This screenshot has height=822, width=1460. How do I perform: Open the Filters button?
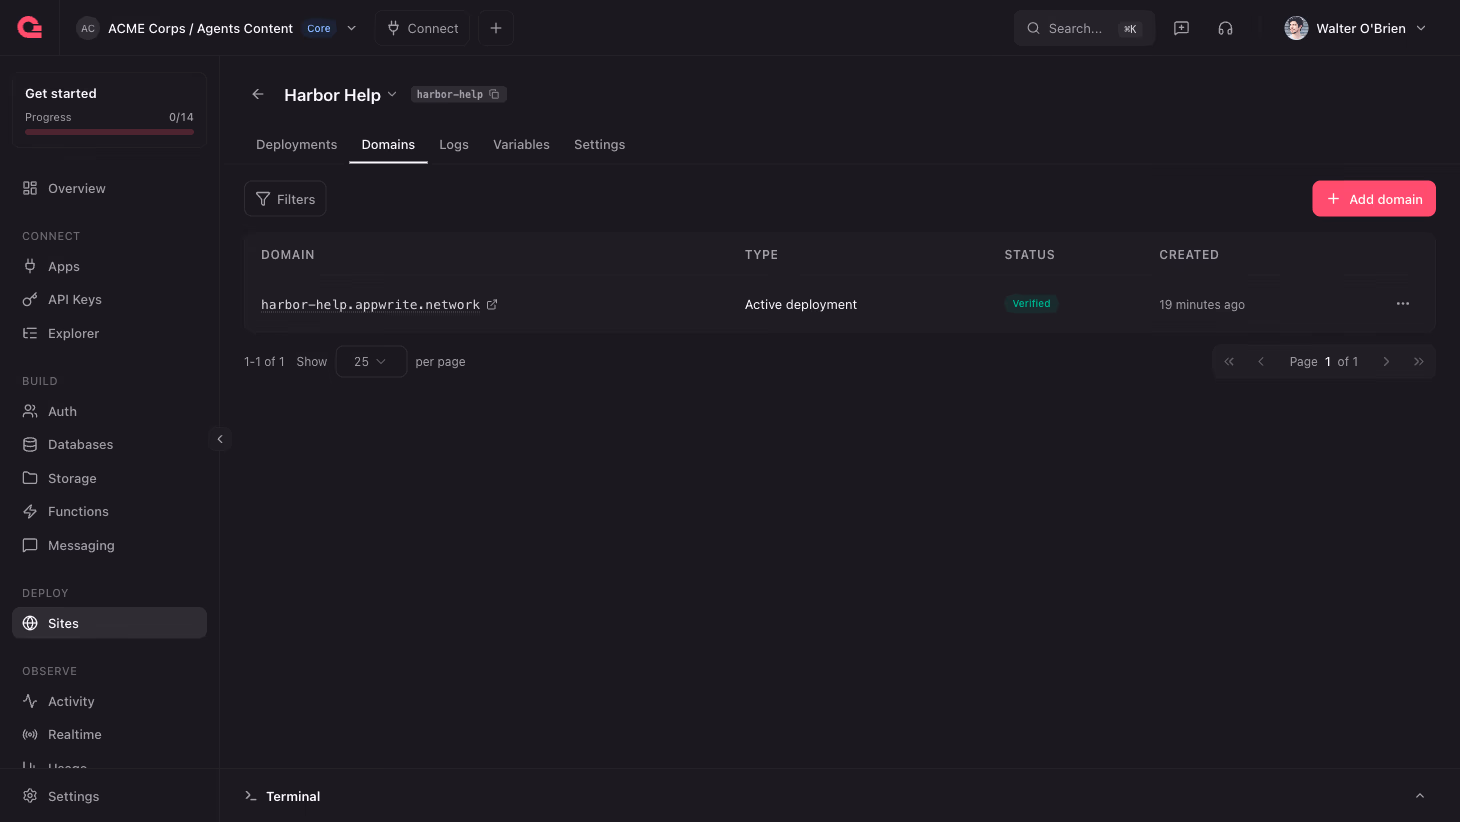point(285,199)
